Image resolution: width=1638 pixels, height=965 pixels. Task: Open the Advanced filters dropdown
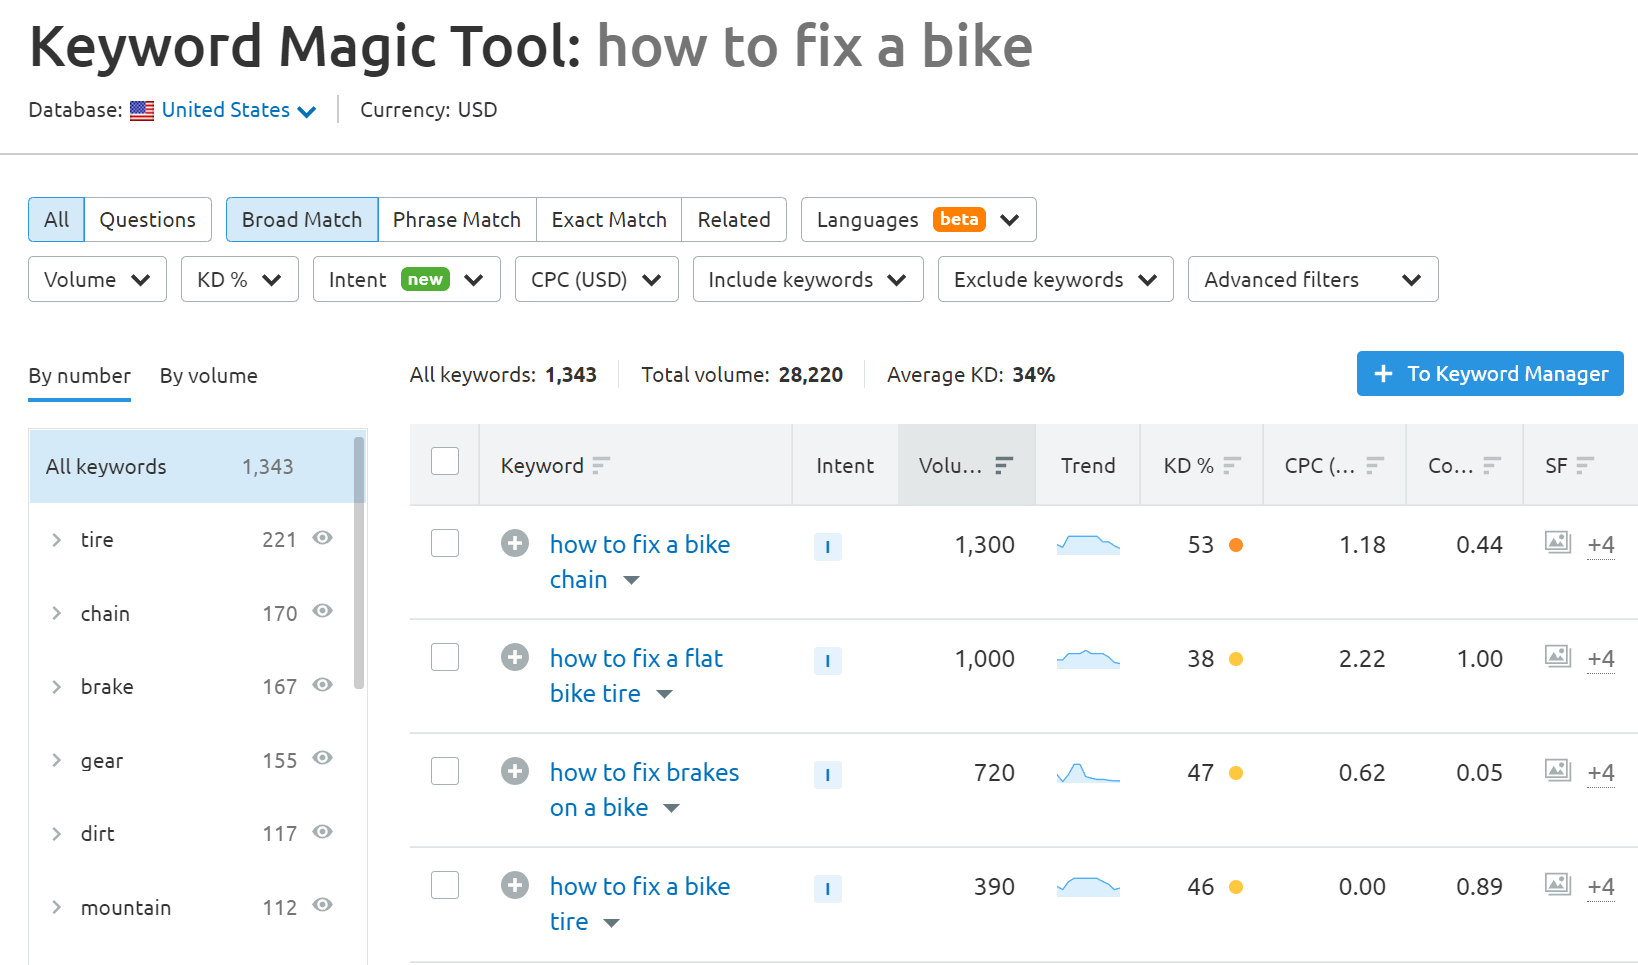(x=1312, y=279)
